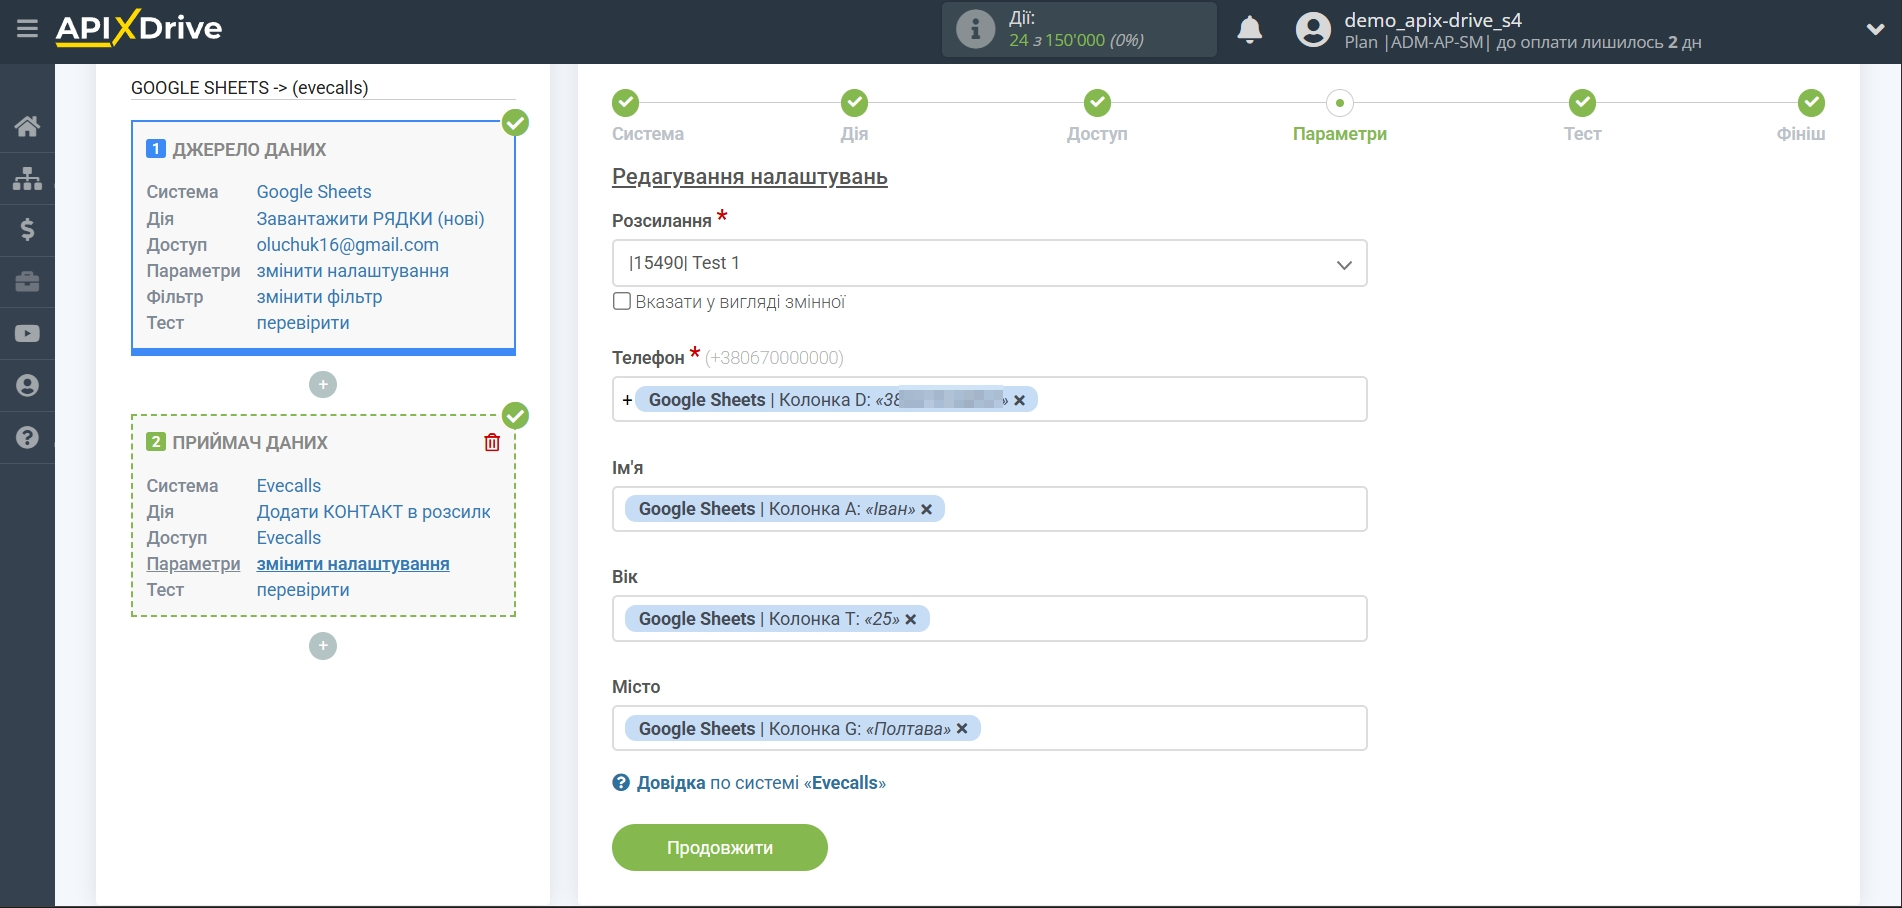This screenshot has height=908, width=1902.
Task: Click the 'Редагування налаштувань' heading
Action: 750,177
